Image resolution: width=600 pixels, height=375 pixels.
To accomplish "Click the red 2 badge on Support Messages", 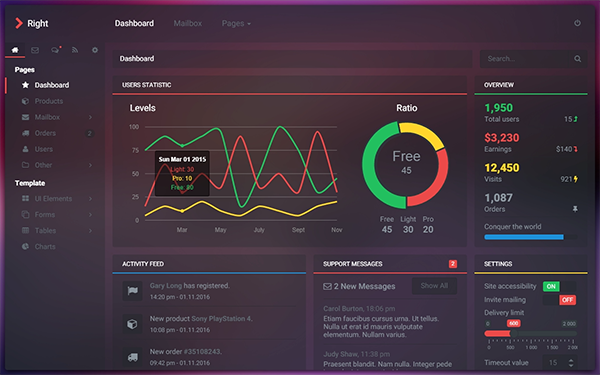I will tap(453, 264).
